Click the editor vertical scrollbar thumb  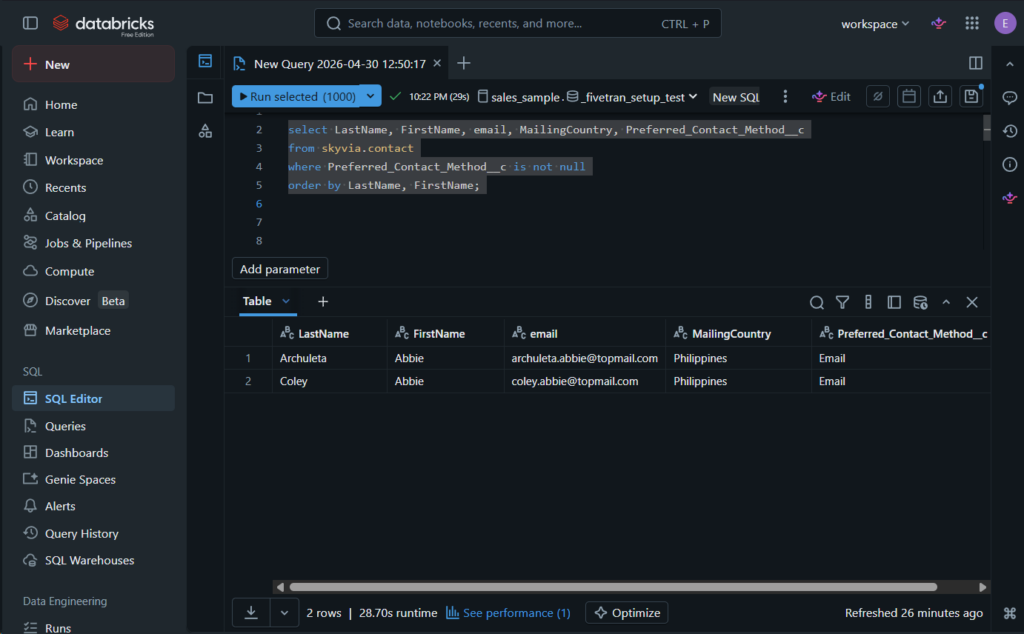[x=986, y=128]
